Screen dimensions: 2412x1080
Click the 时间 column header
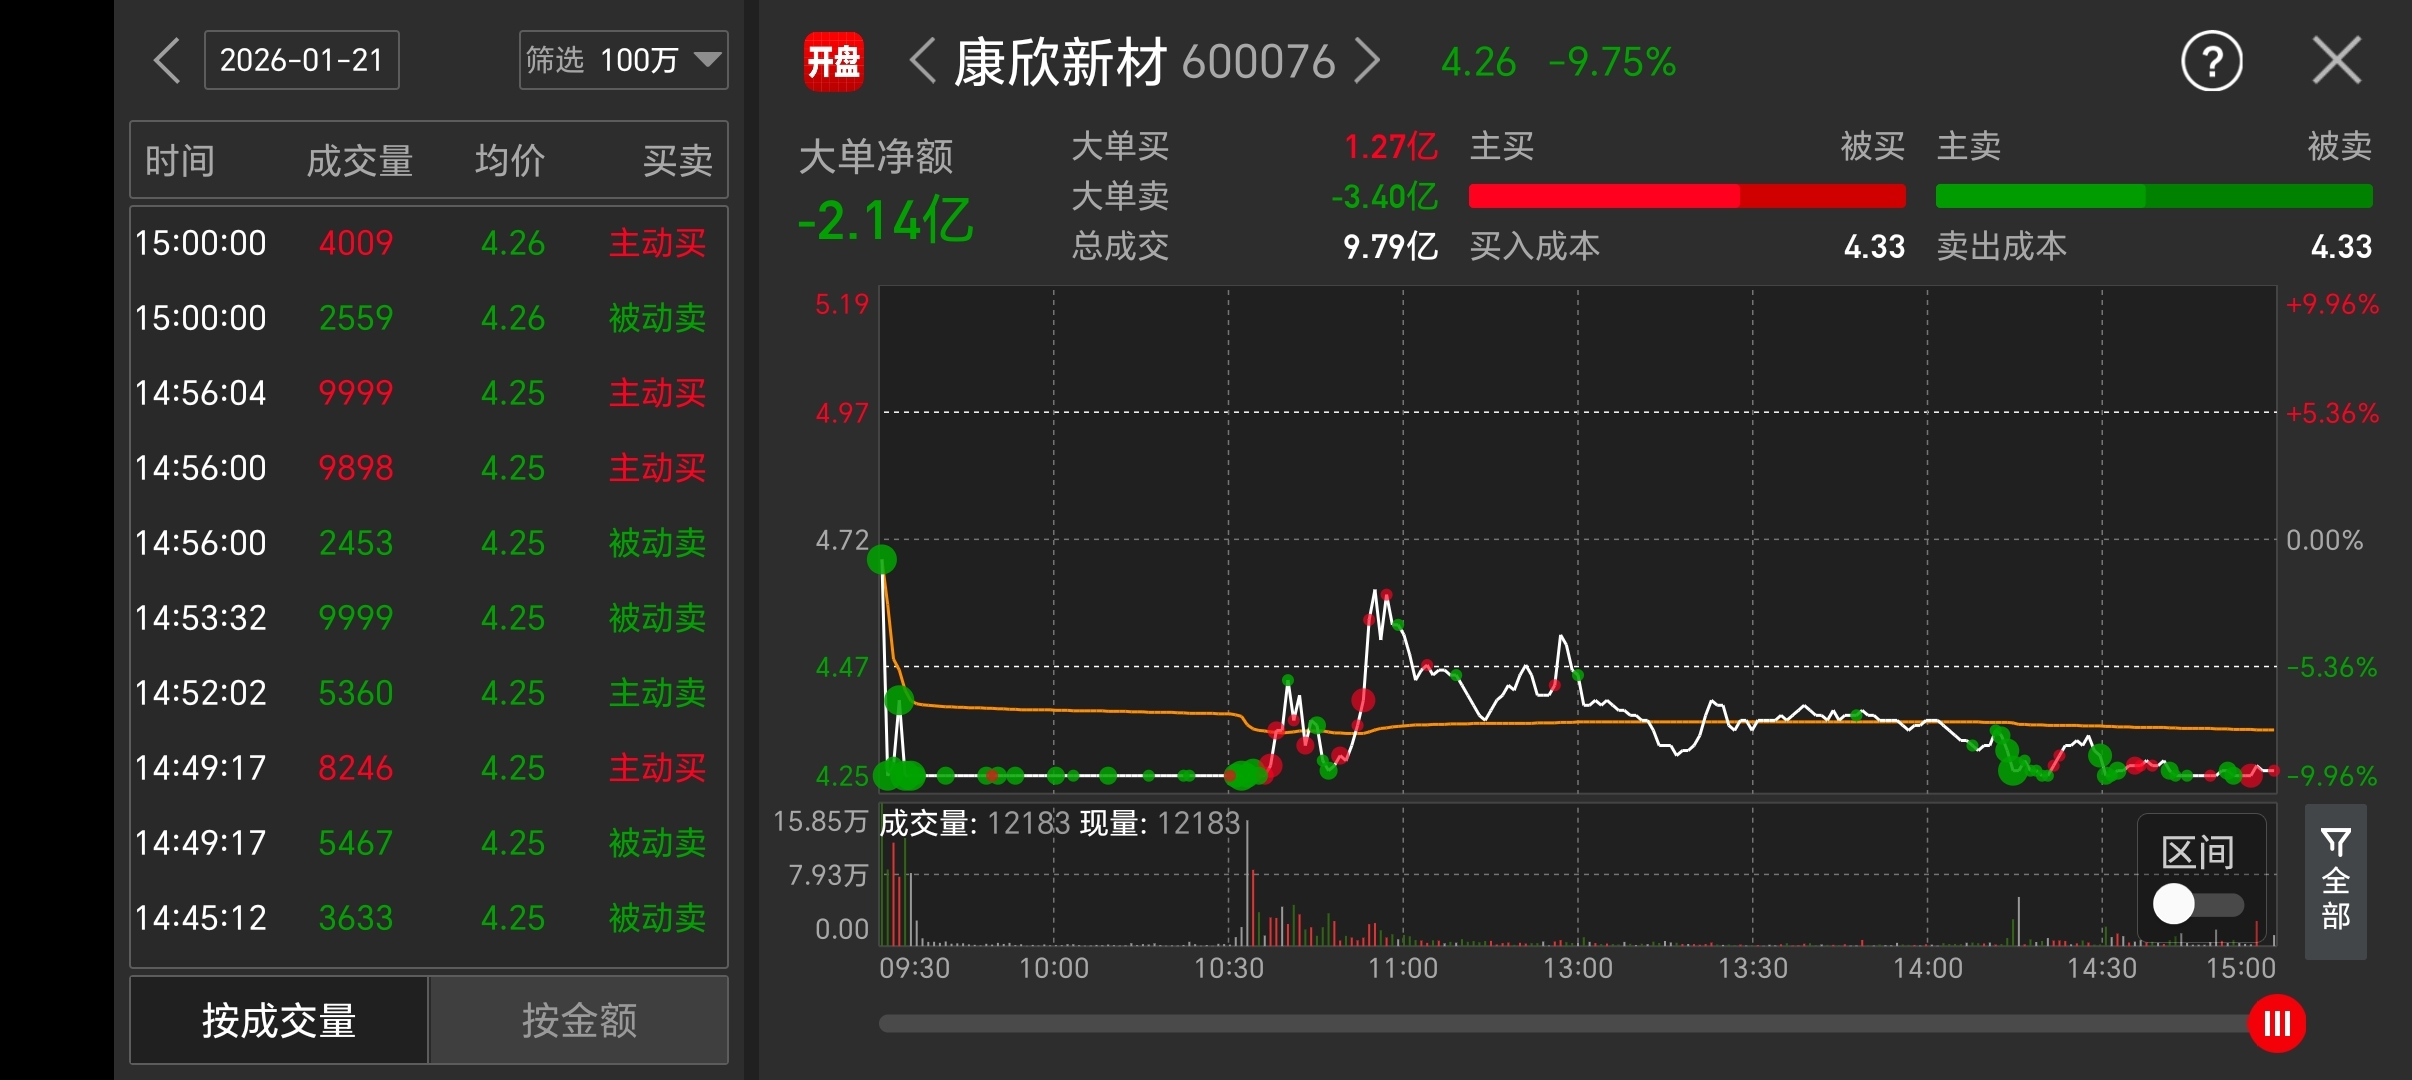[180, 161]
